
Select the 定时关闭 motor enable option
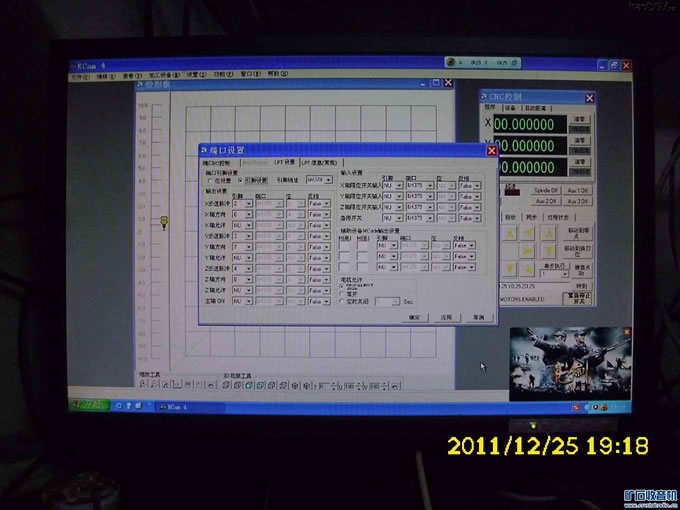point(343,301)
